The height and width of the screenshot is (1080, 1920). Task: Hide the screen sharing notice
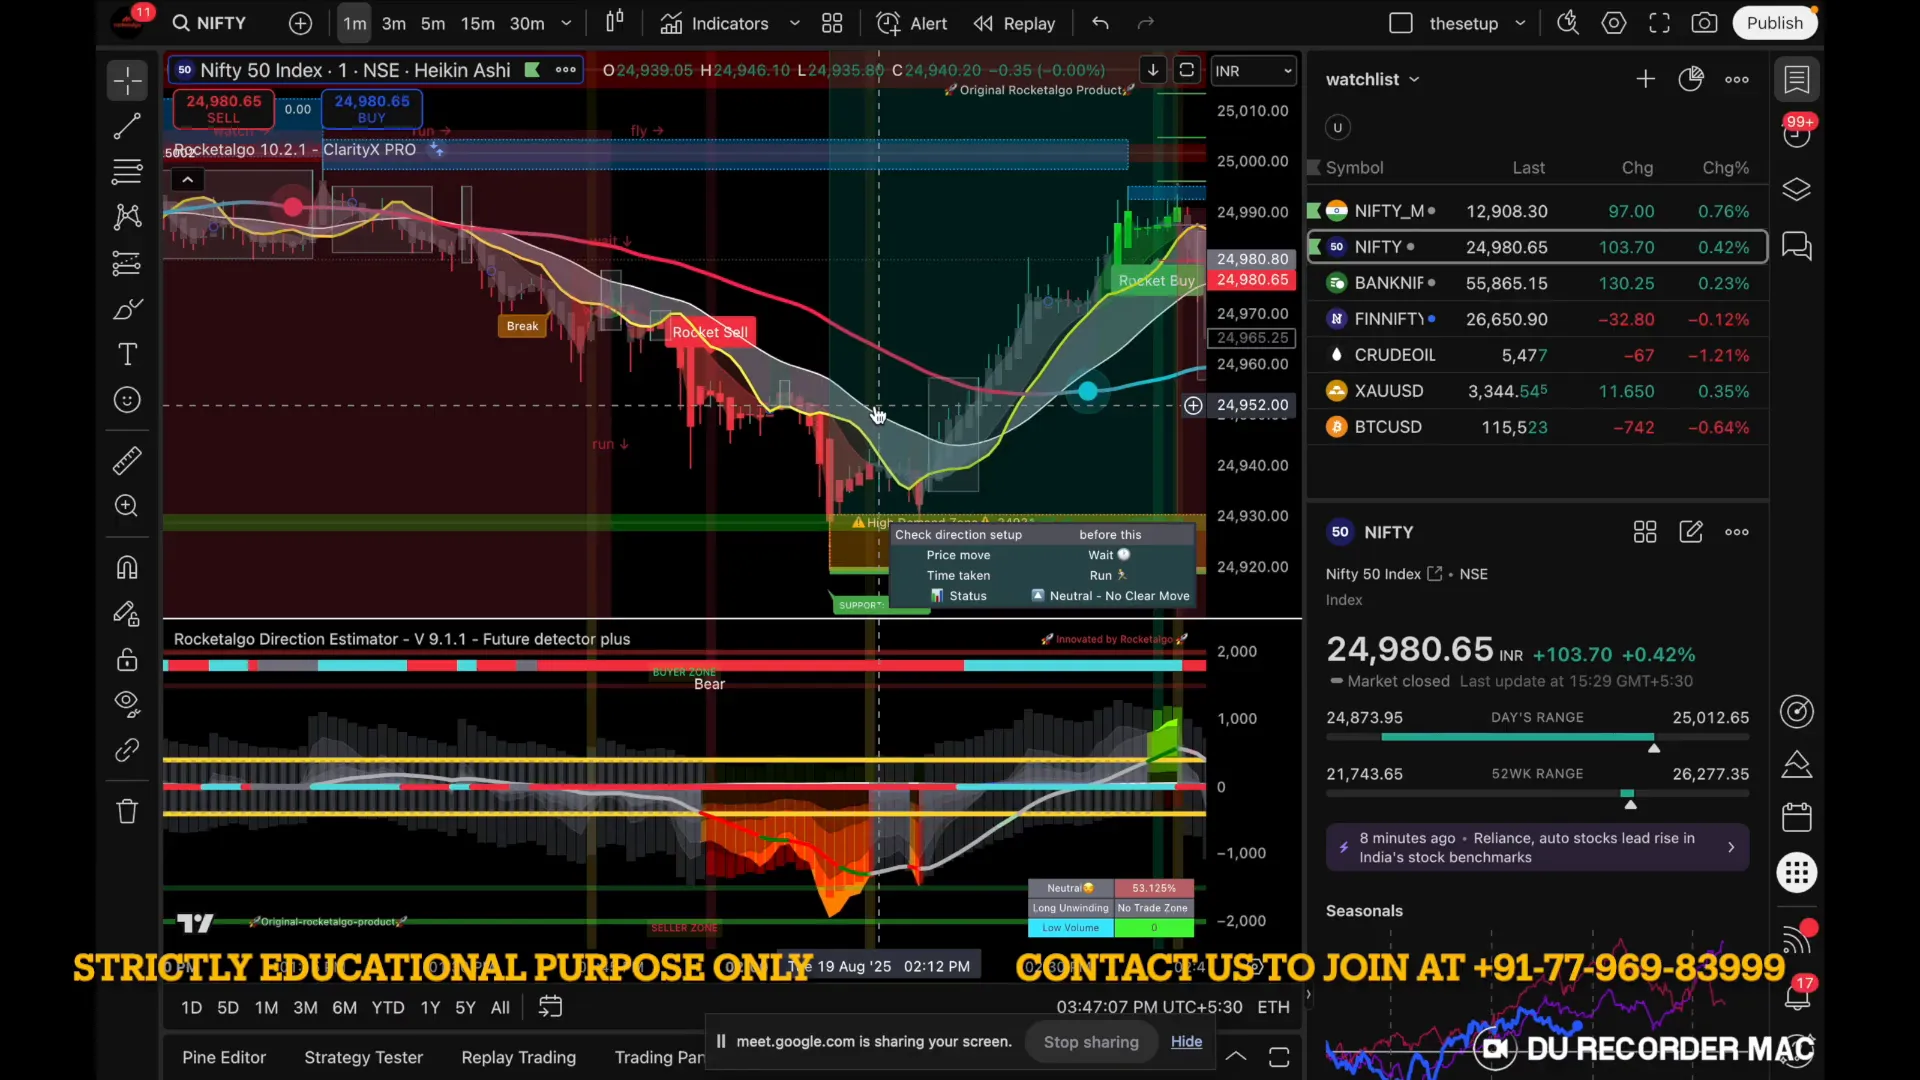(1186, 1042)
